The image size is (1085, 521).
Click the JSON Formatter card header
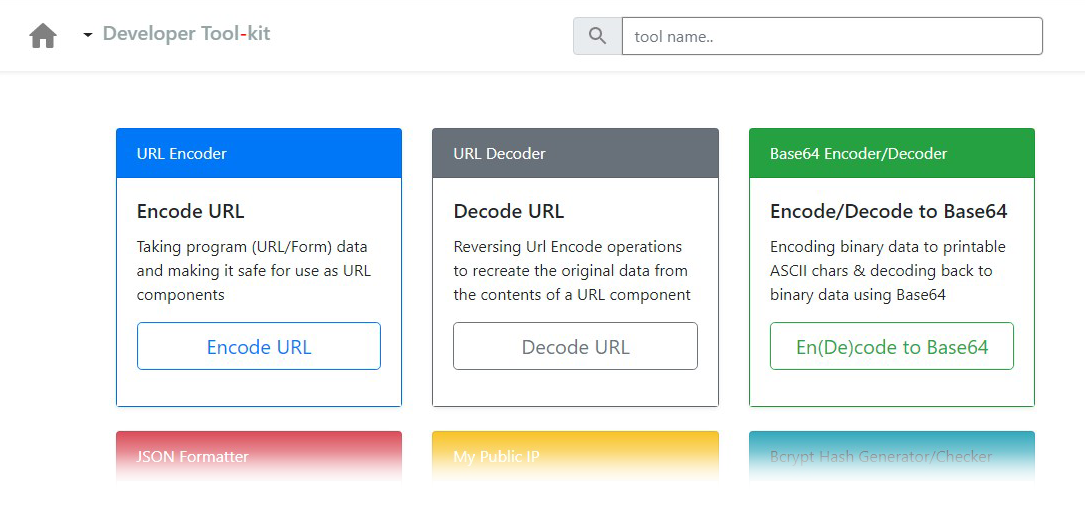259,456
